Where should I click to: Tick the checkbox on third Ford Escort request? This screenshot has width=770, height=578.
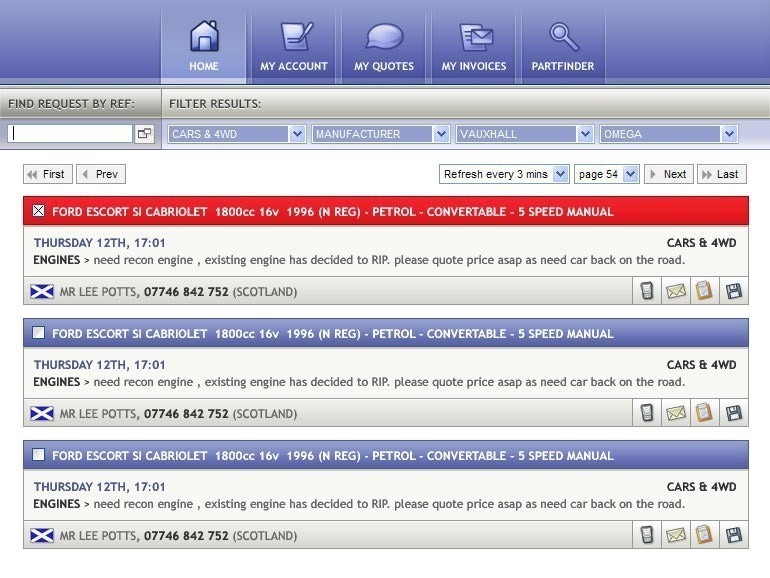(39, 455)
